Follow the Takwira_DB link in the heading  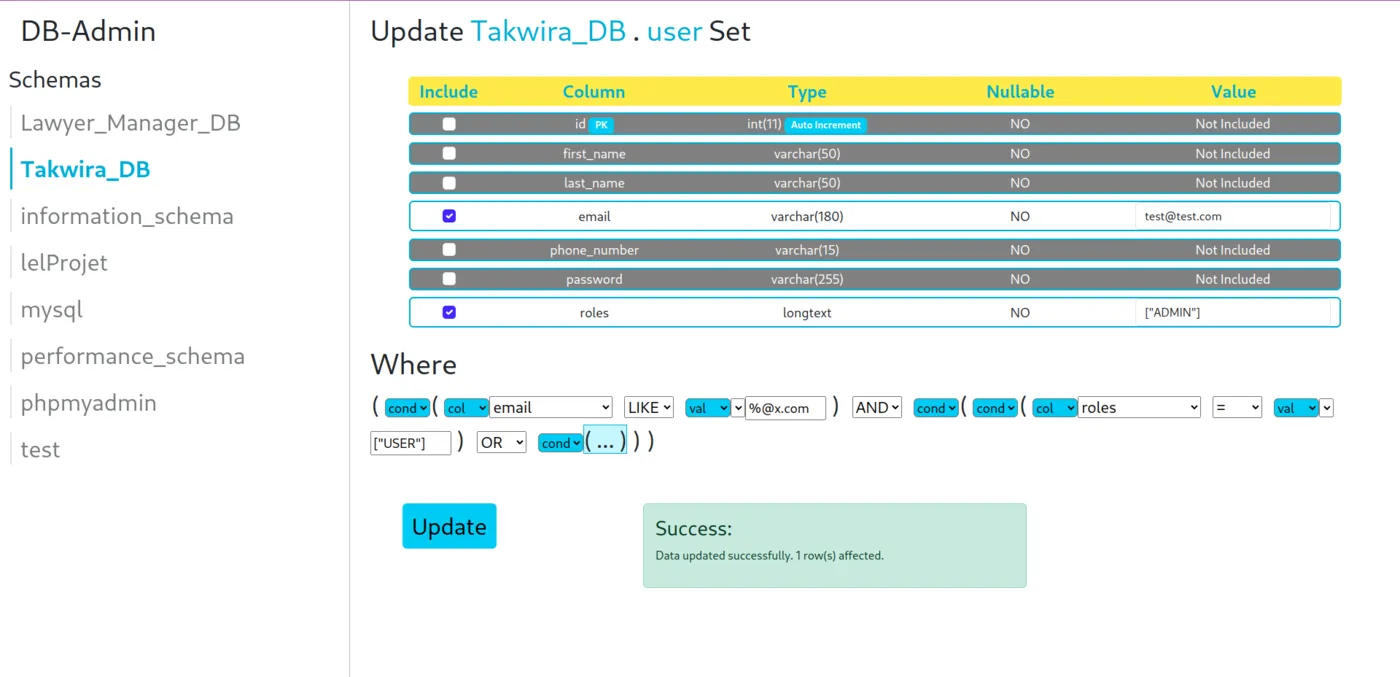click(549, 31)
